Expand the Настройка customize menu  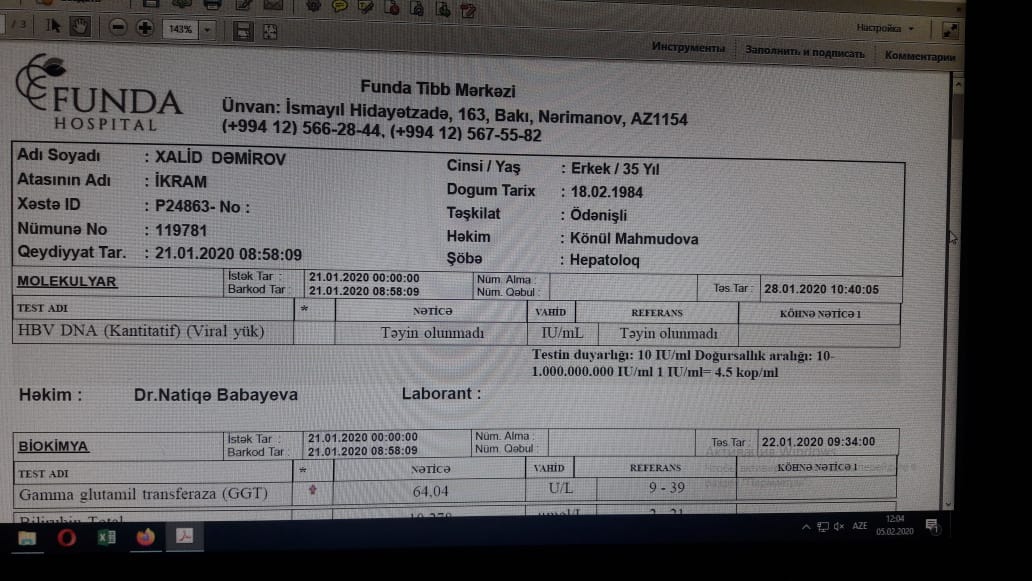[x=884, y=28]
